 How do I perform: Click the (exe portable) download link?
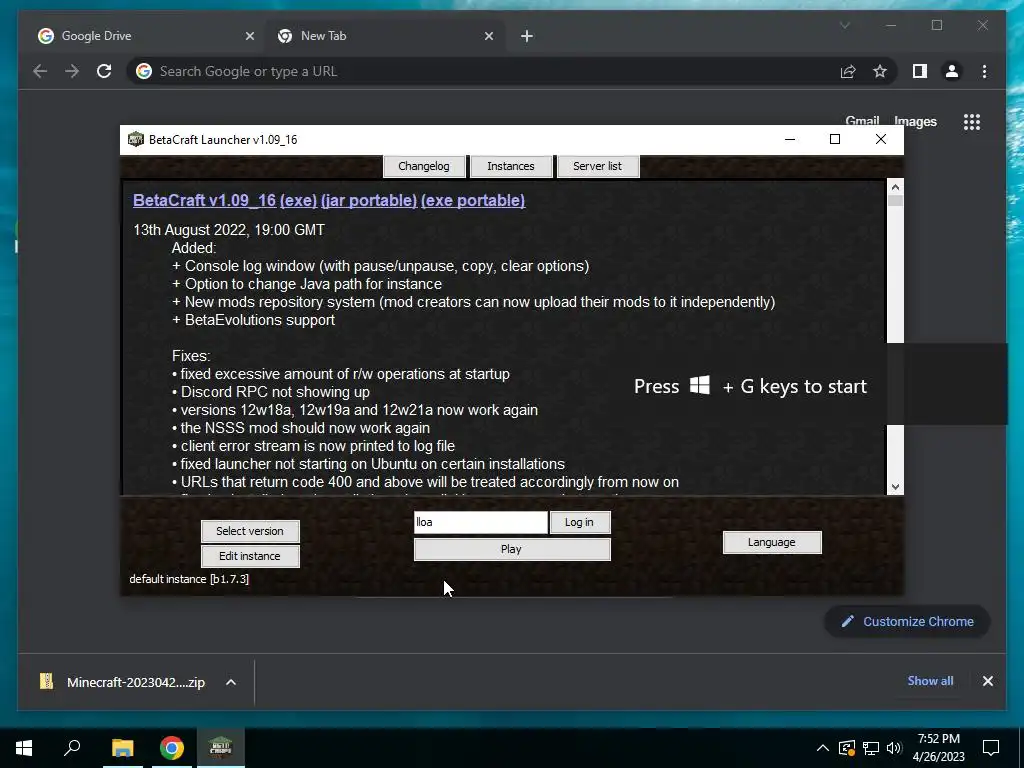(473, 200)
